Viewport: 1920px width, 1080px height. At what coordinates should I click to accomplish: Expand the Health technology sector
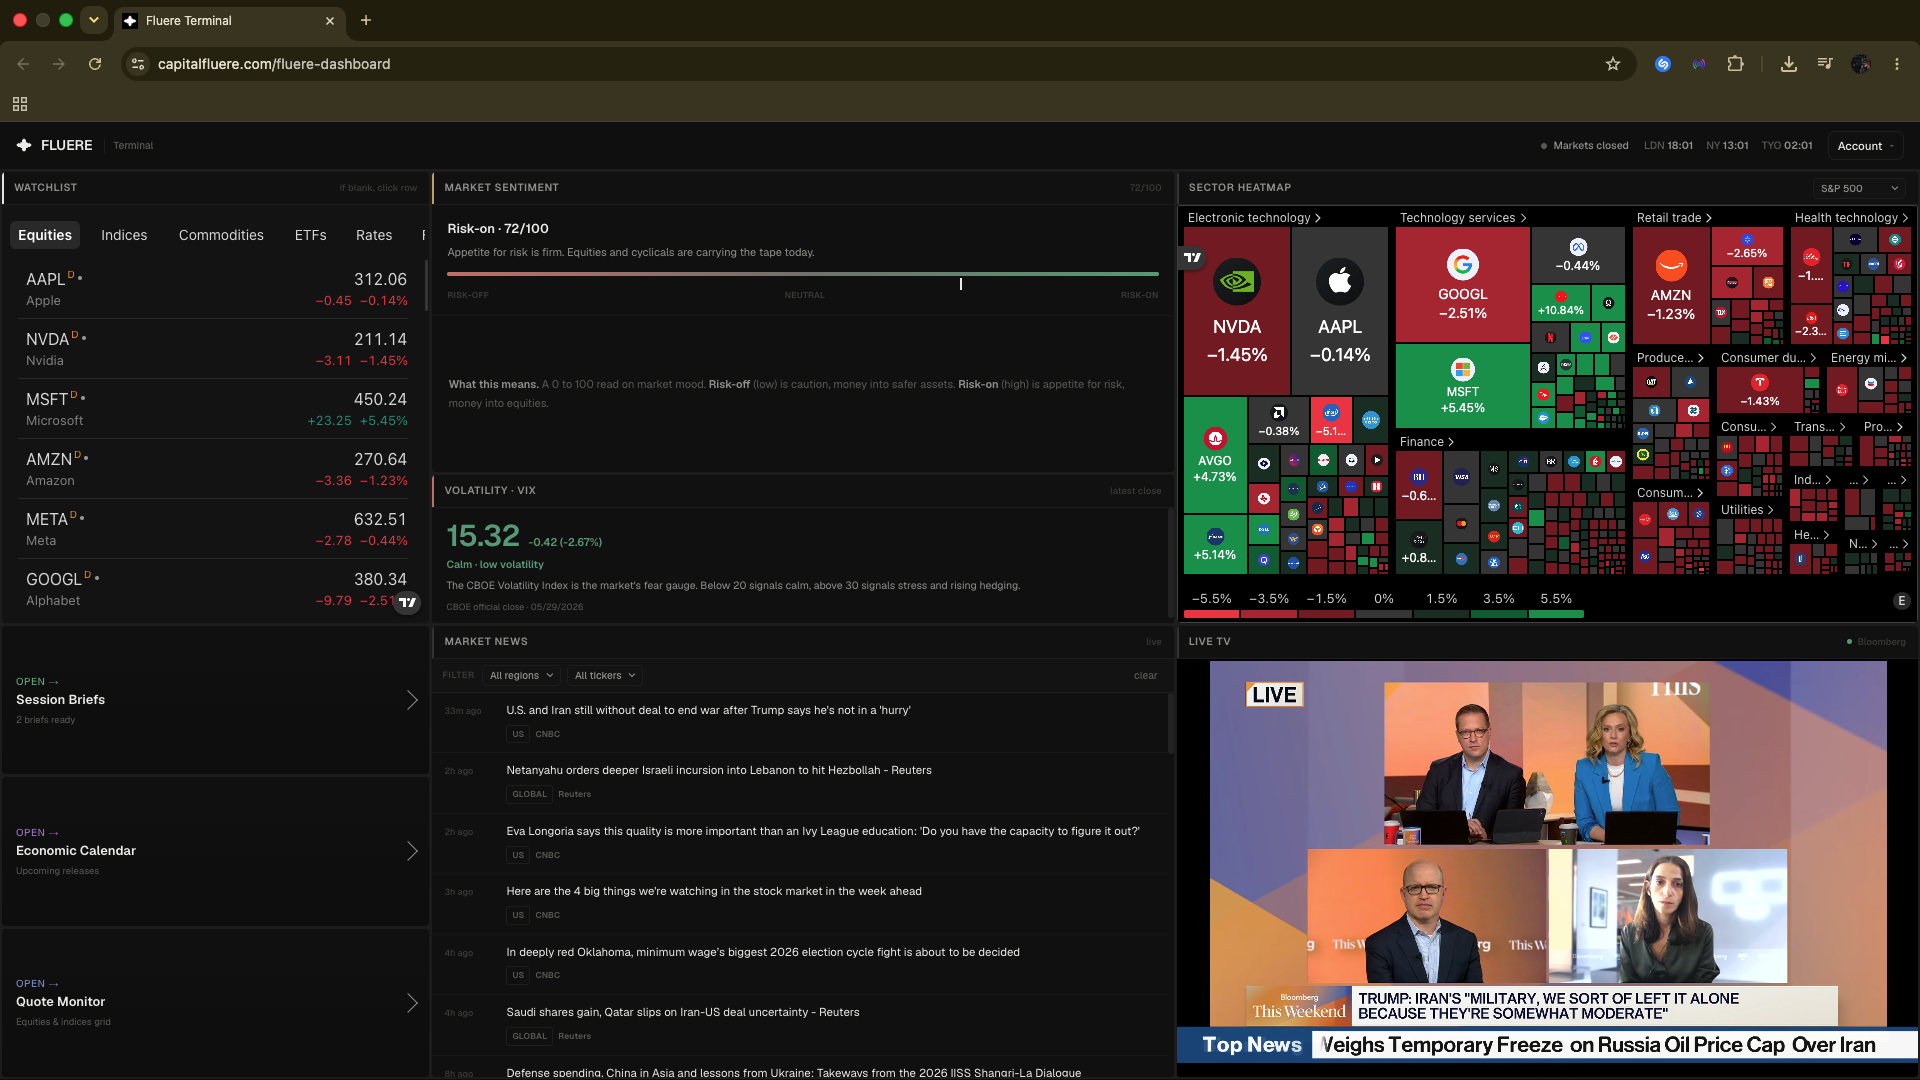click(x=1851, y=218)
